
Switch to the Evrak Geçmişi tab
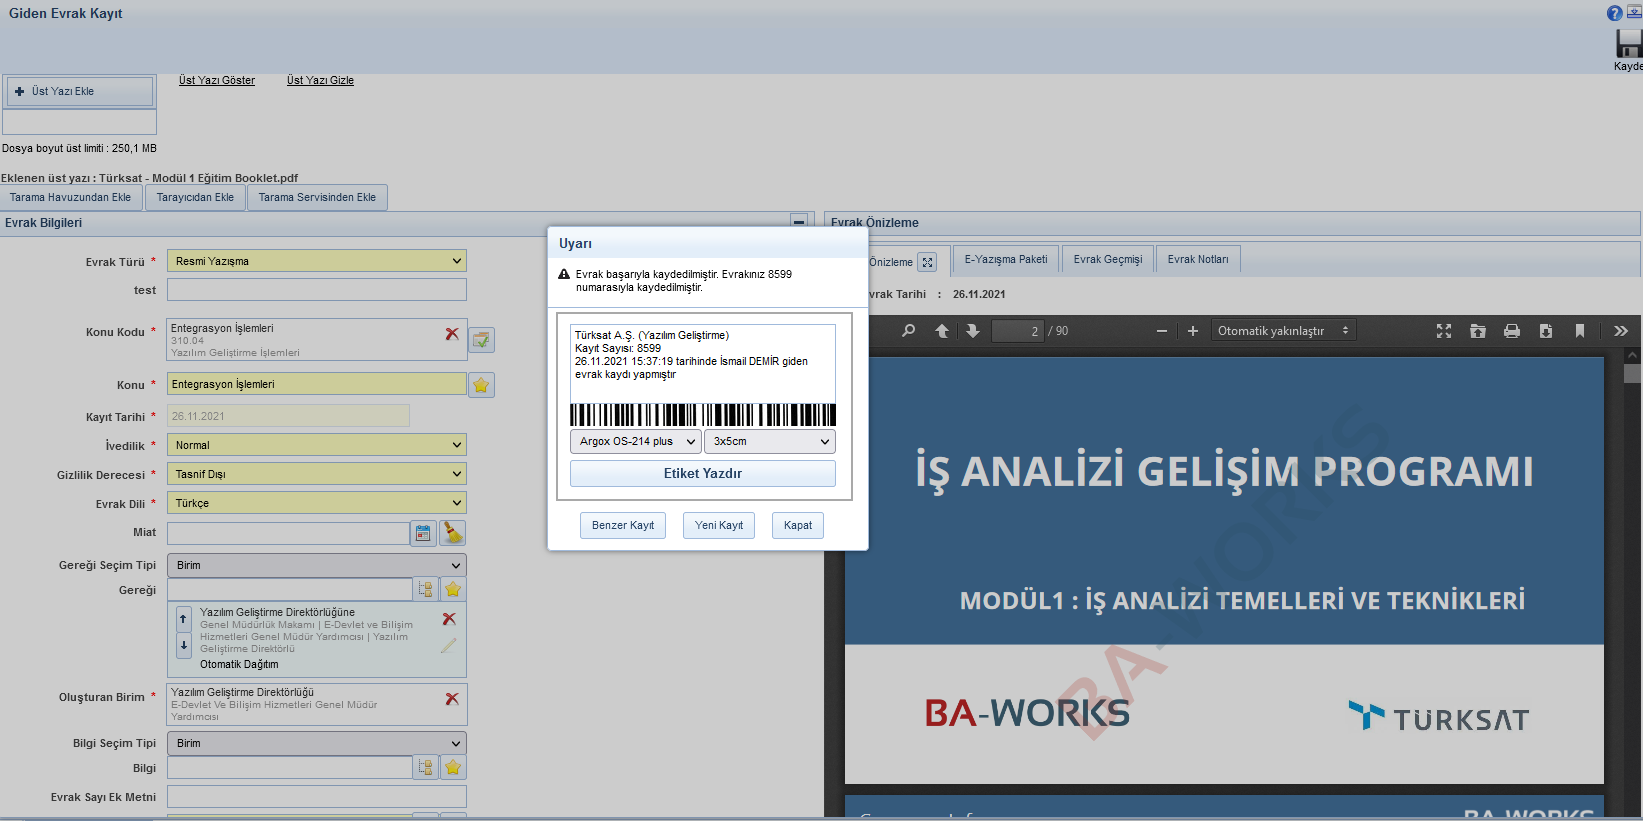[x=1107, y=259]
